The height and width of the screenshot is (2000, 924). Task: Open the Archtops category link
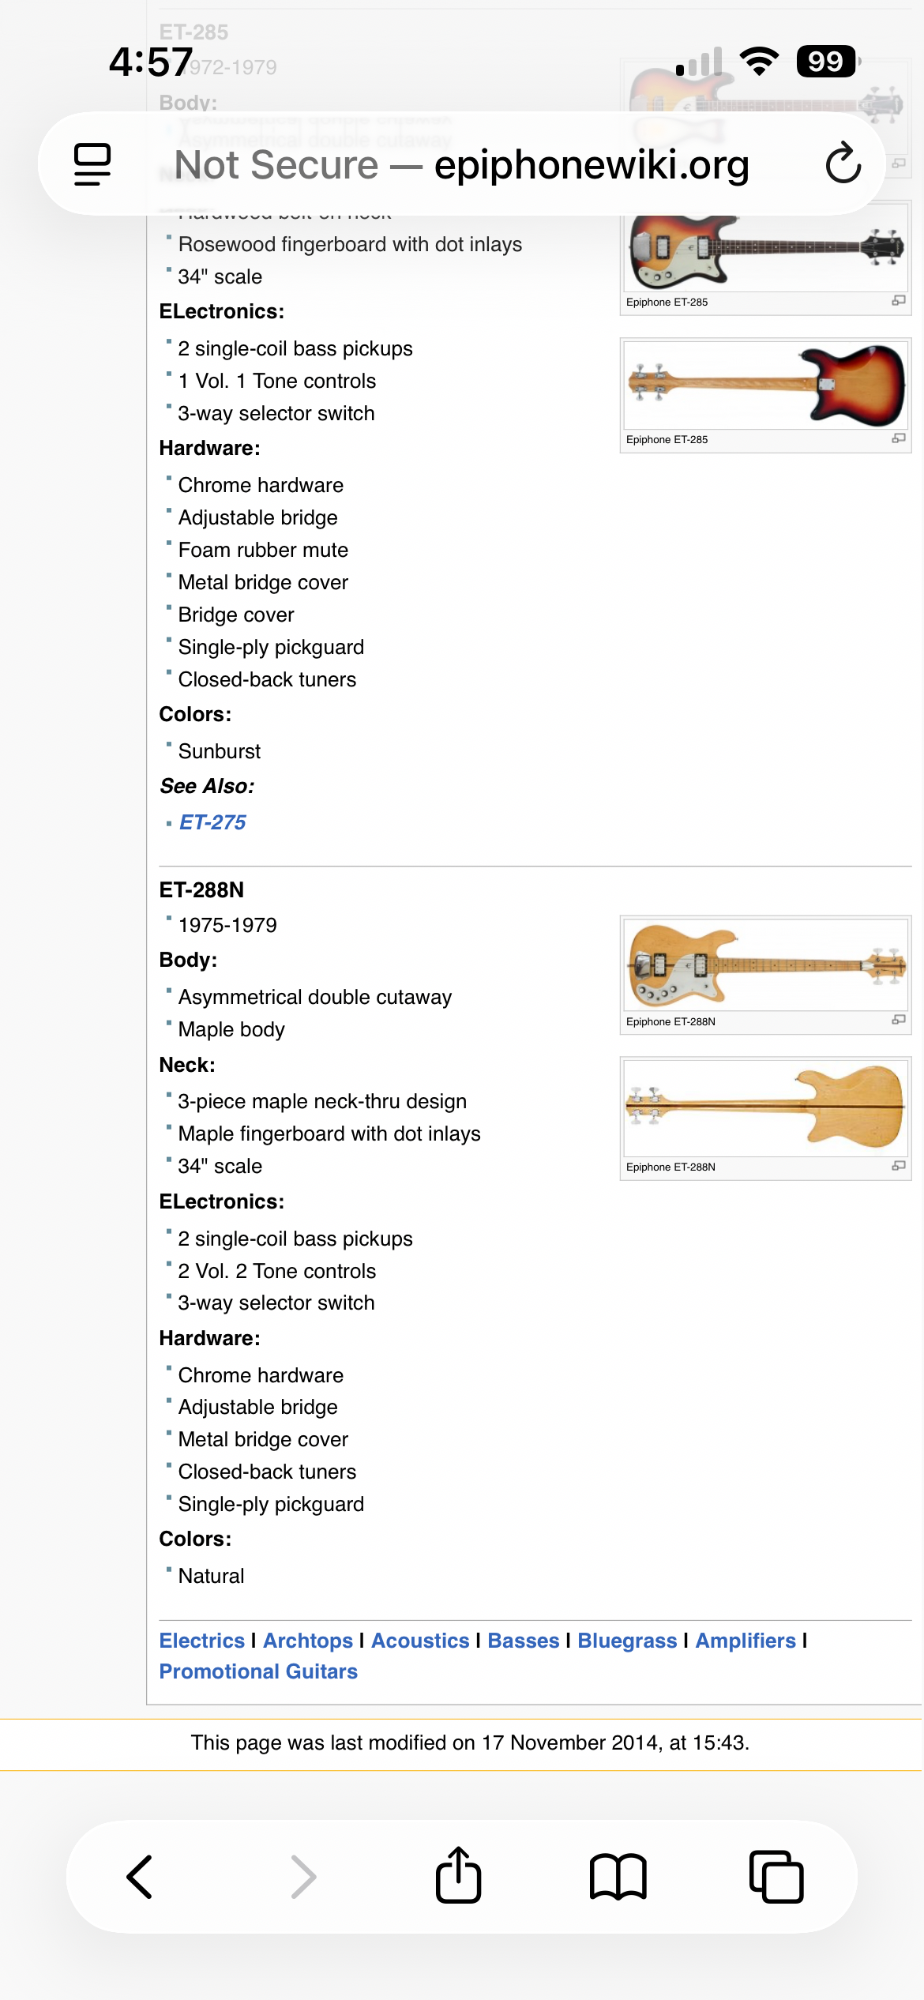tap(308, 1641)
